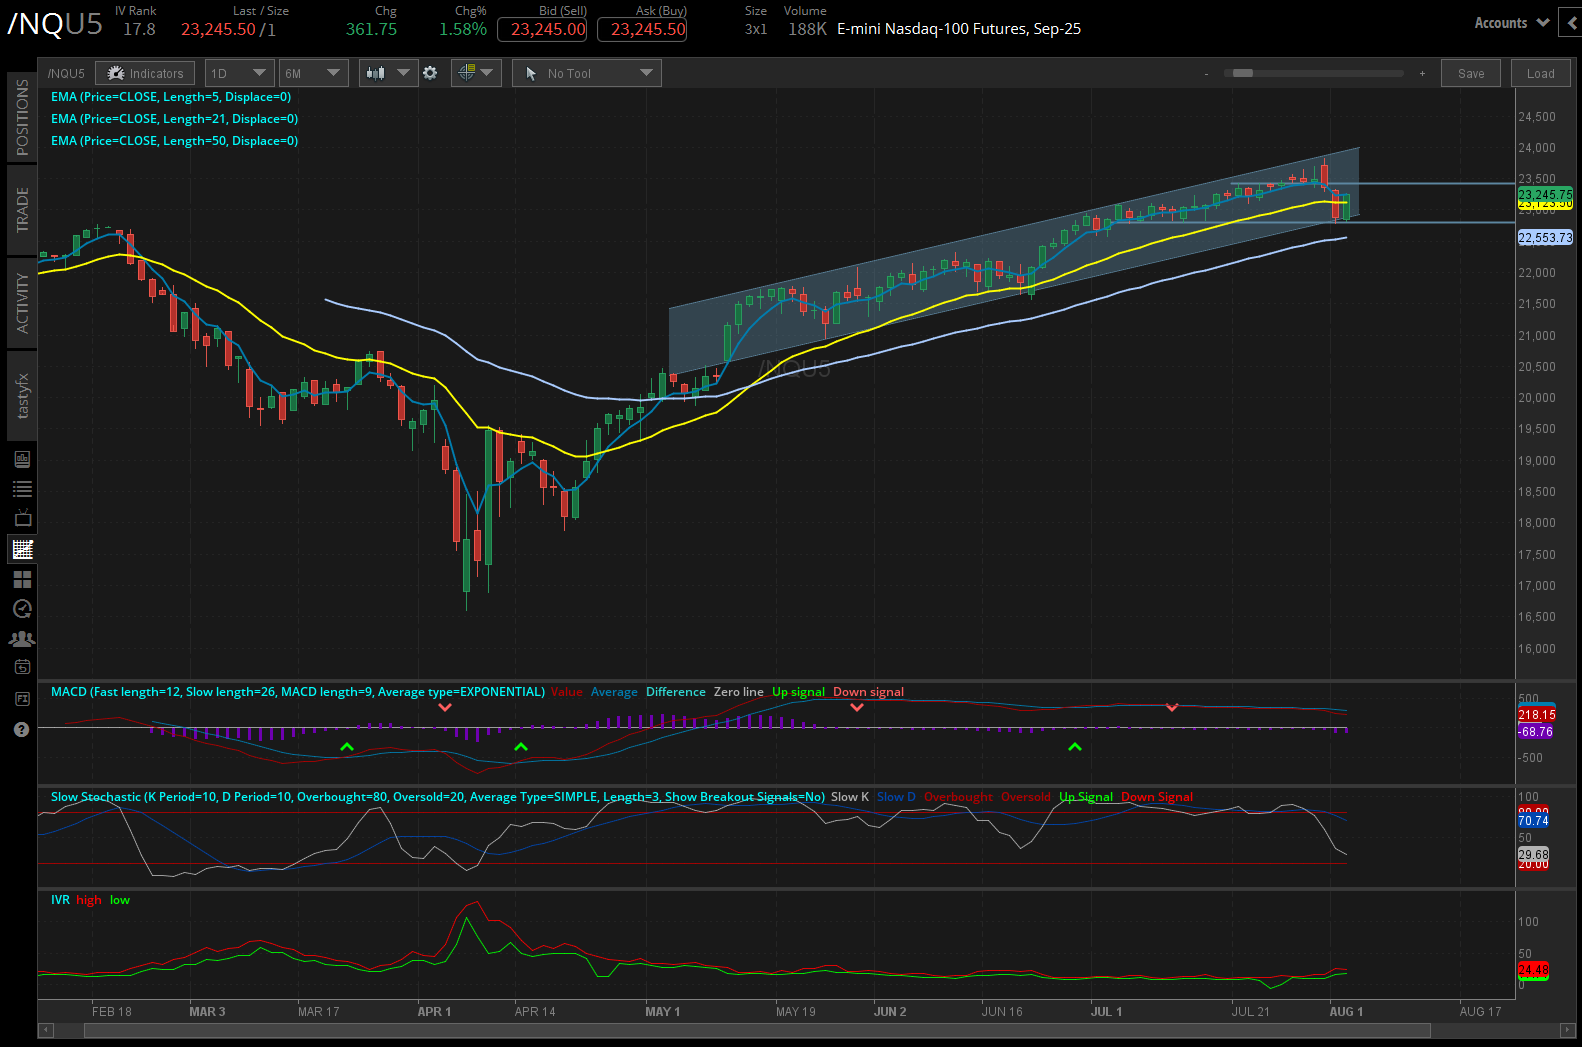Open the TV live video icon
Viewport: 1582px width, 1047px height.
pos(22,518)
